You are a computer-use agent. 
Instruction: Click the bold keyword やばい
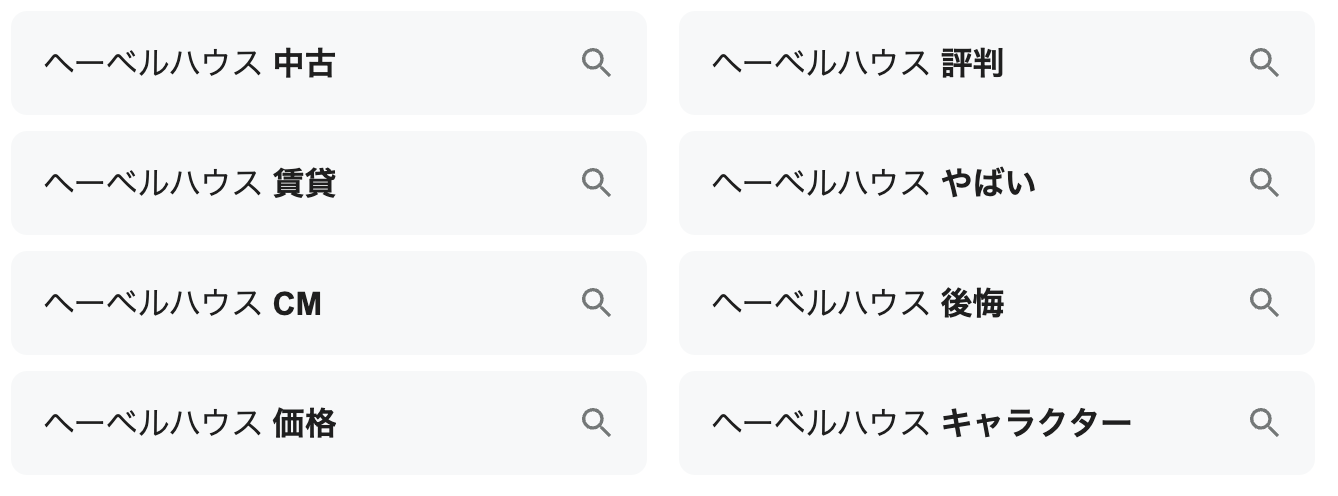tap(988, 184)
